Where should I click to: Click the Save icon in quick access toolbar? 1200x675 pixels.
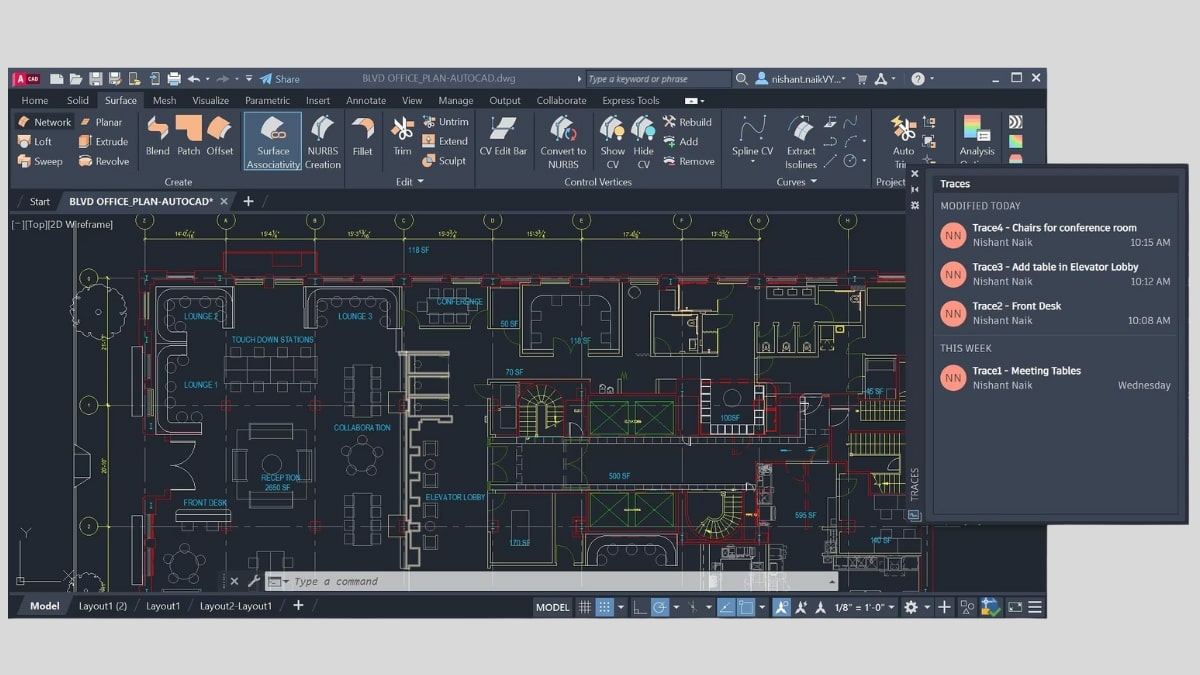[x=95, y=79]
